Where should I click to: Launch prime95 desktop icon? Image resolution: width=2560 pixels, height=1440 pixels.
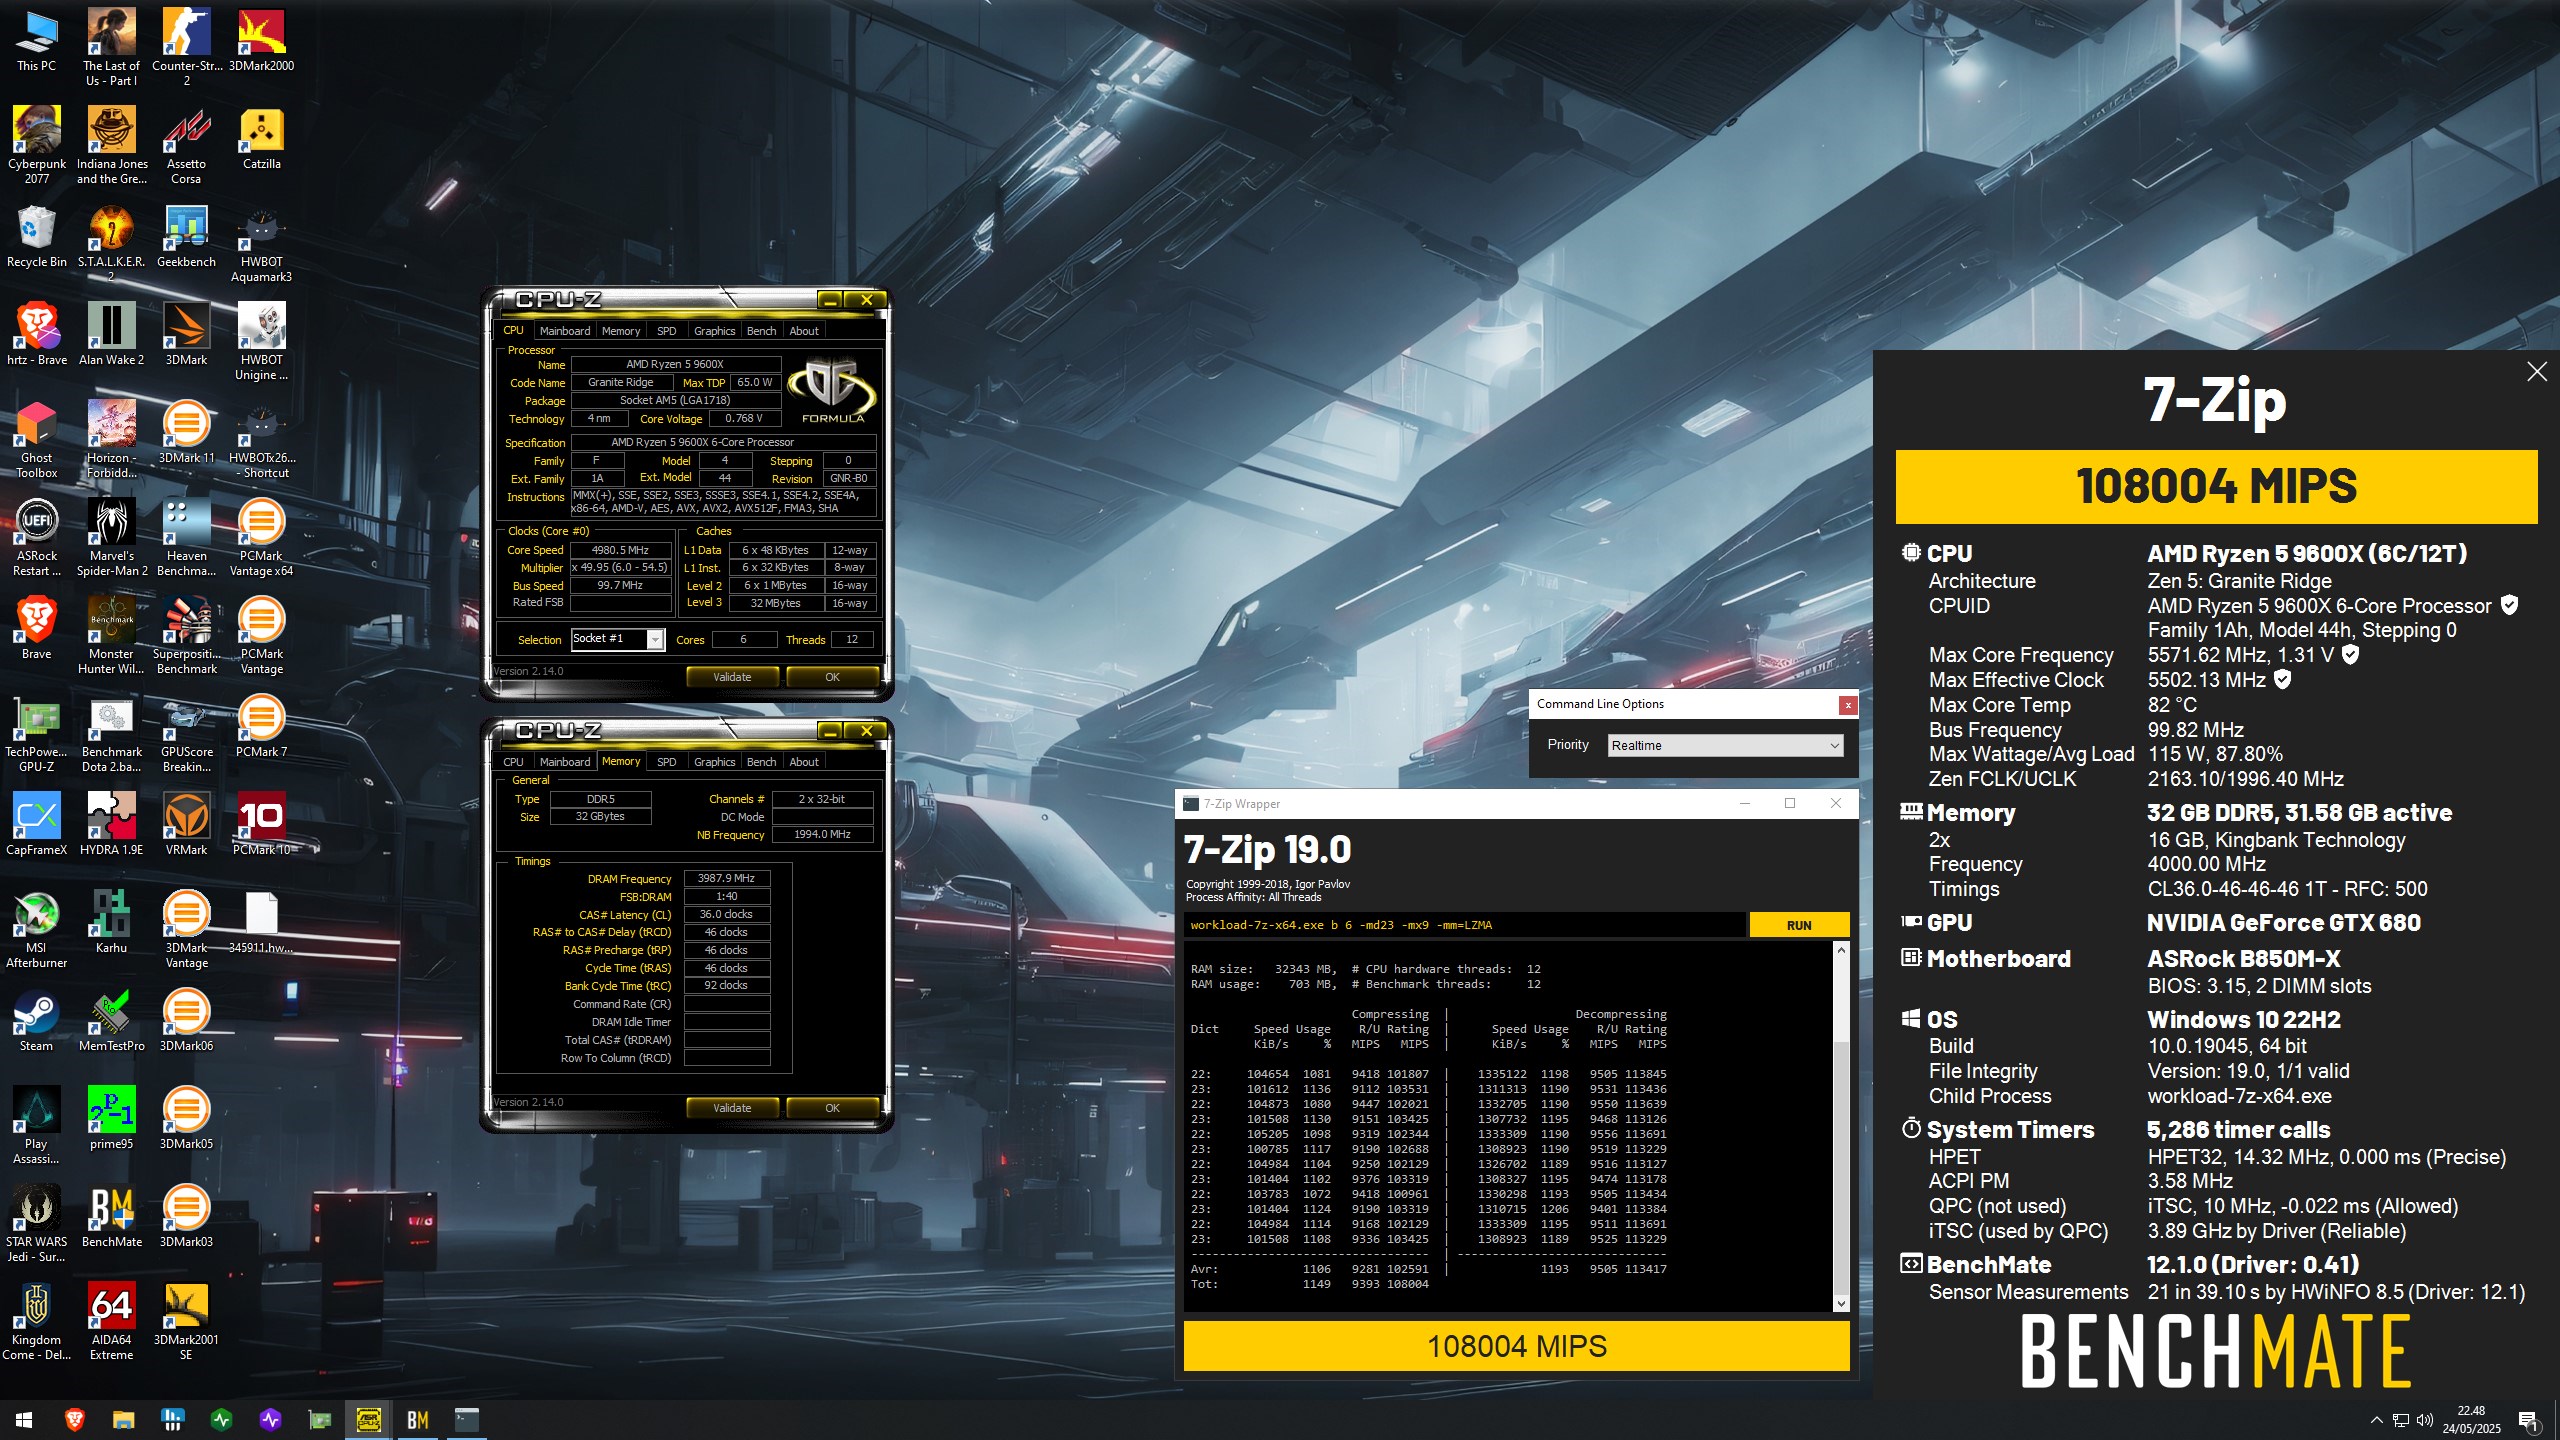click(111, 1118)
